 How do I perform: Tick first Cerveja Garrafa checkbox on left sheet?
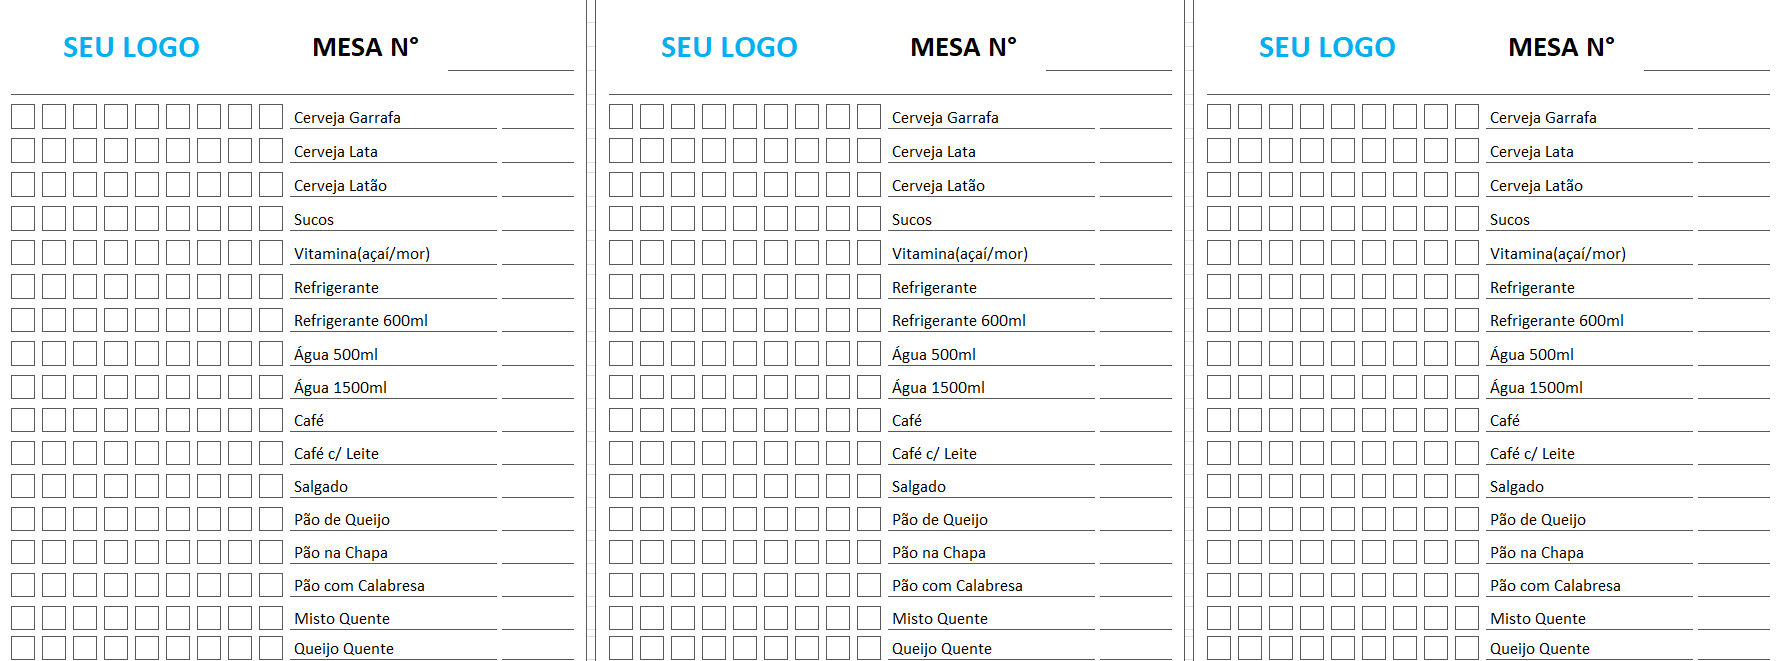(x=23, y=117)
